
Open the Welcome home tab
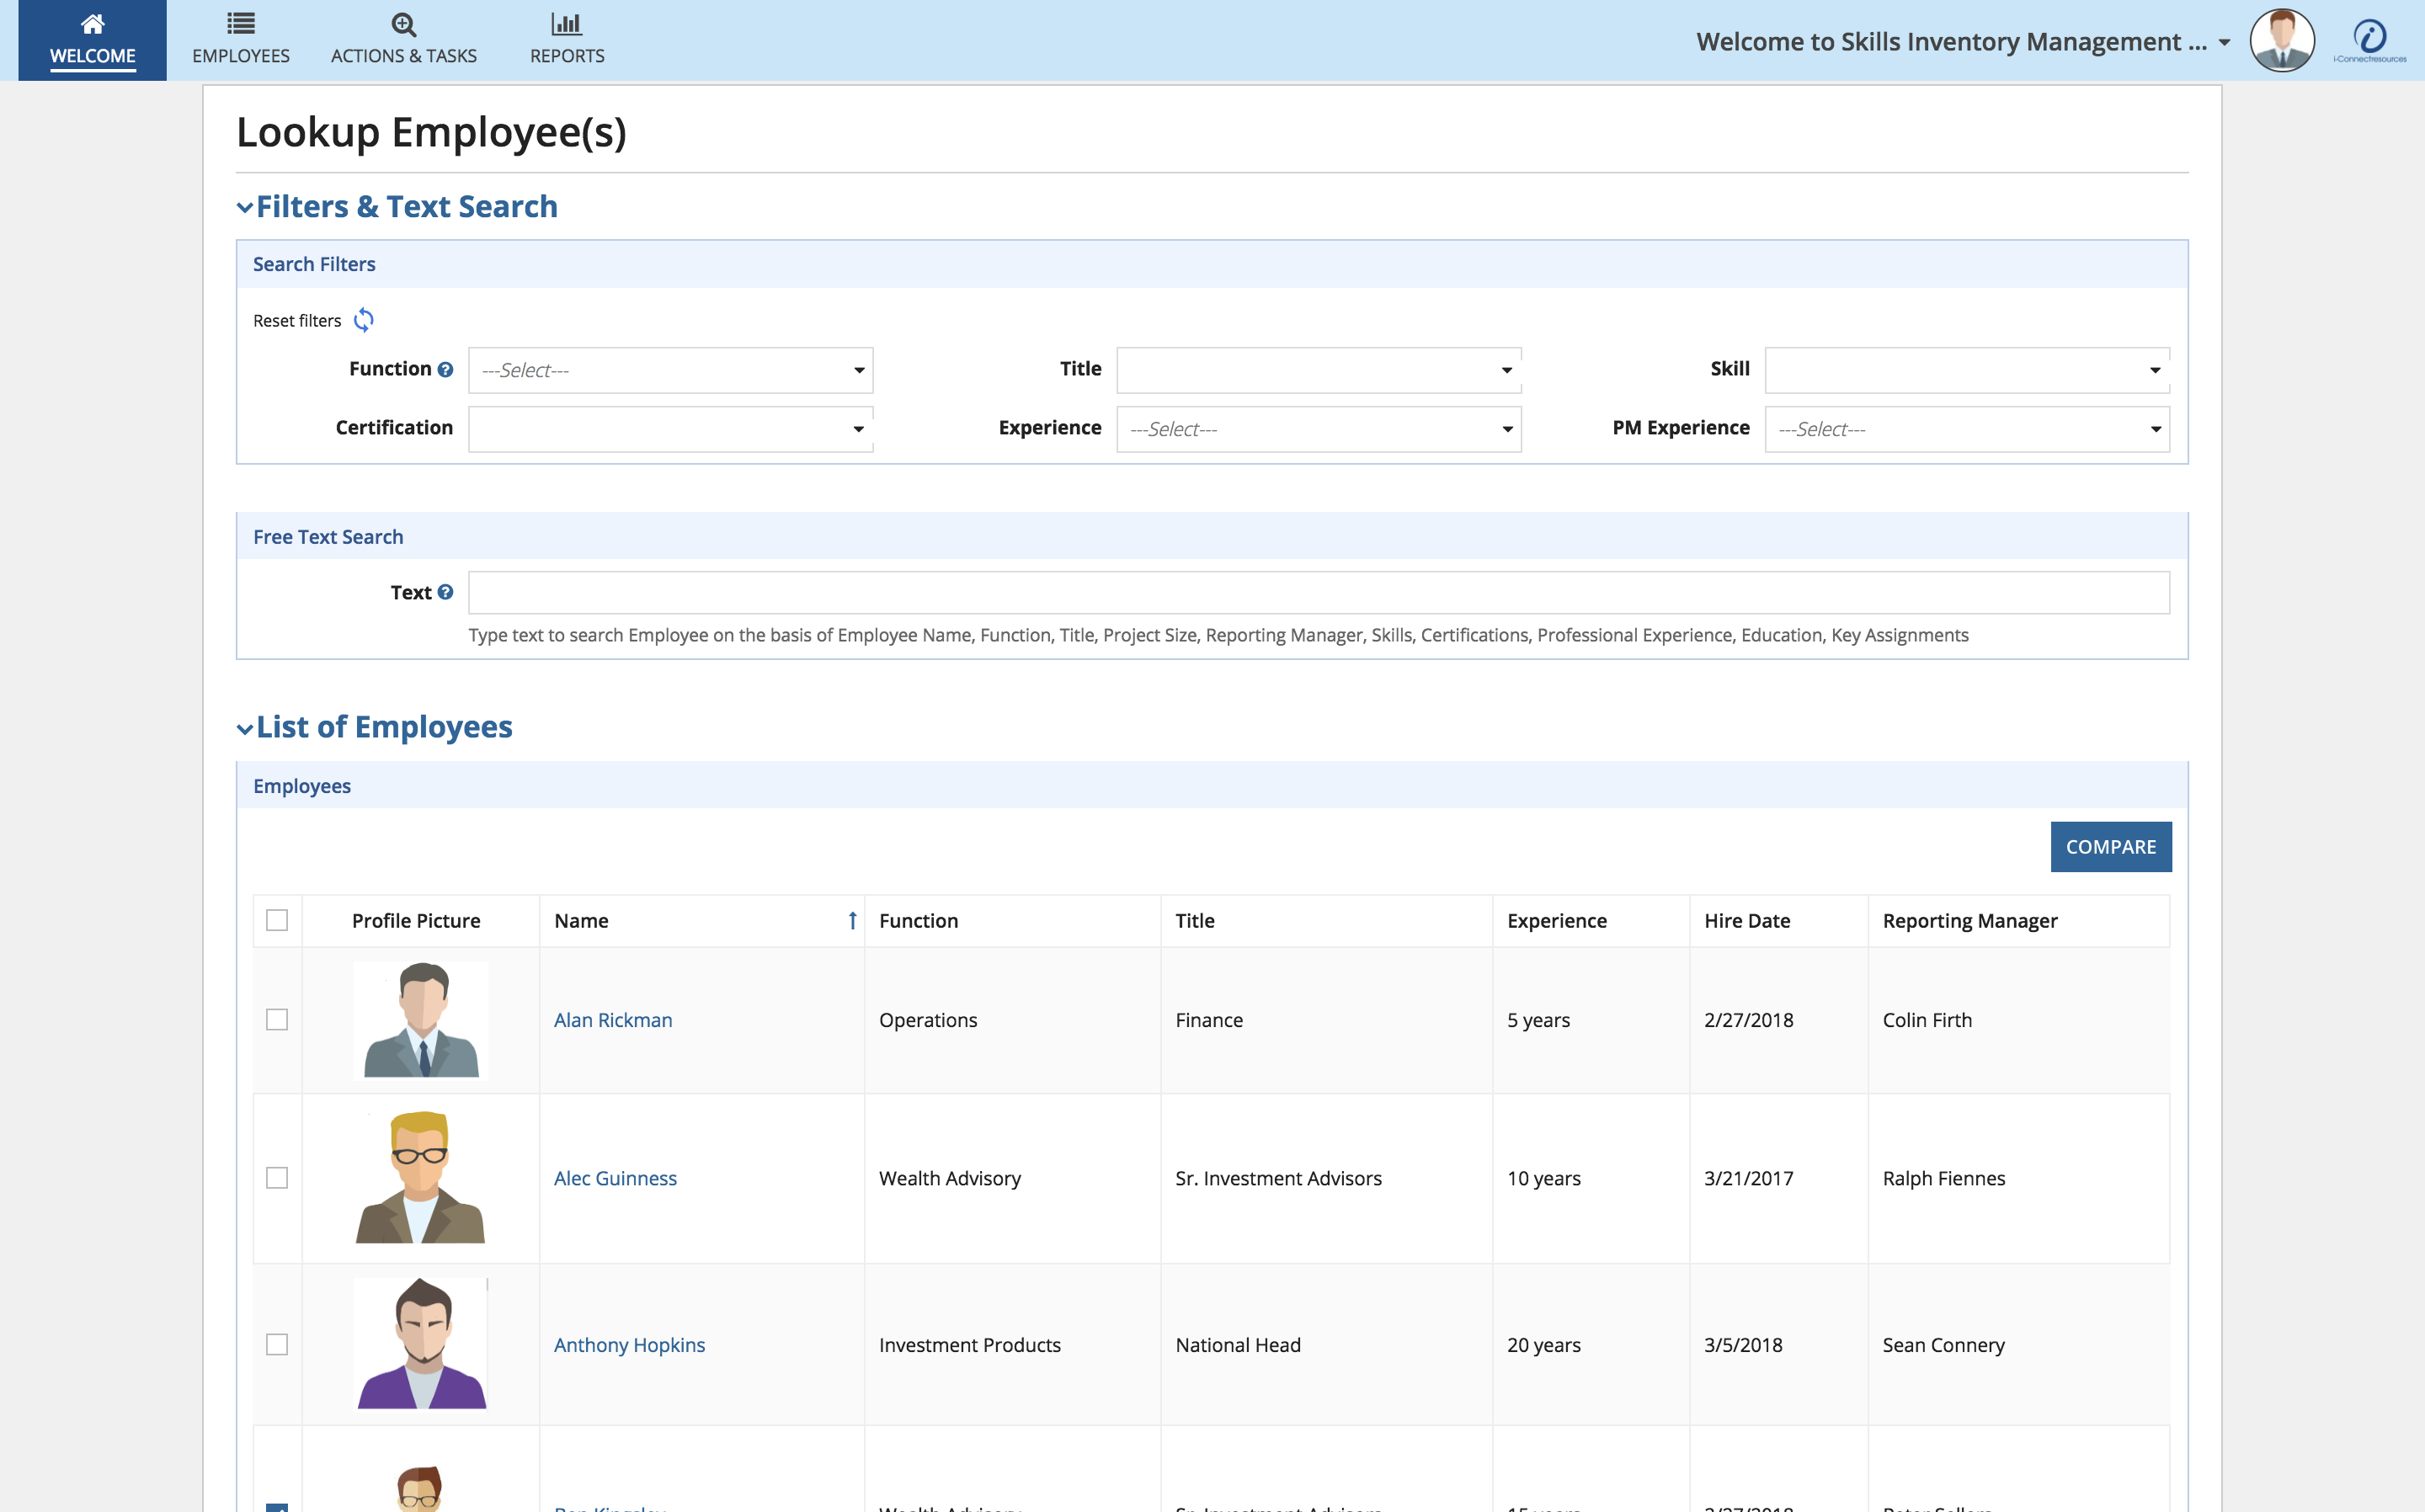point(92,40)
